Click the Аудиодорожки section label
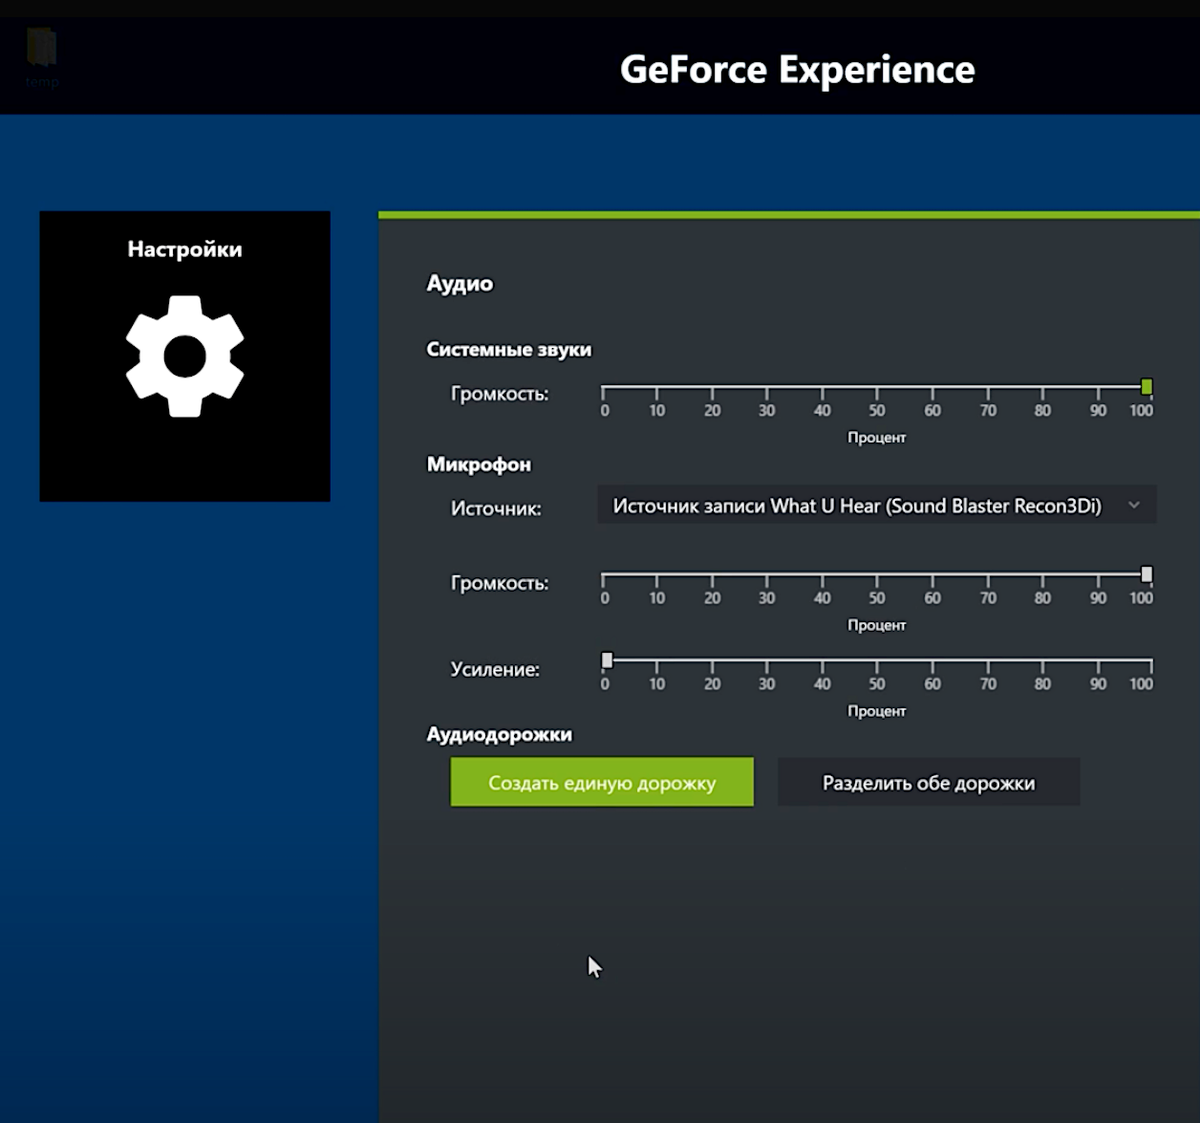 point(499,734)
